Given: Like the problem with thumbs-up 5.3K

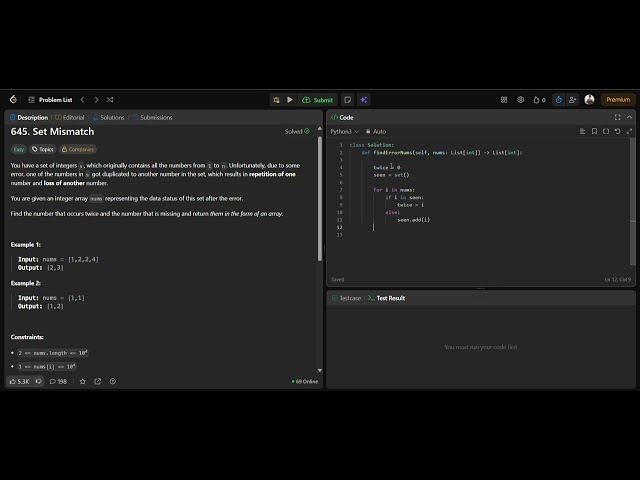Looking at the screenshot, I should click(x=19, y=382).
